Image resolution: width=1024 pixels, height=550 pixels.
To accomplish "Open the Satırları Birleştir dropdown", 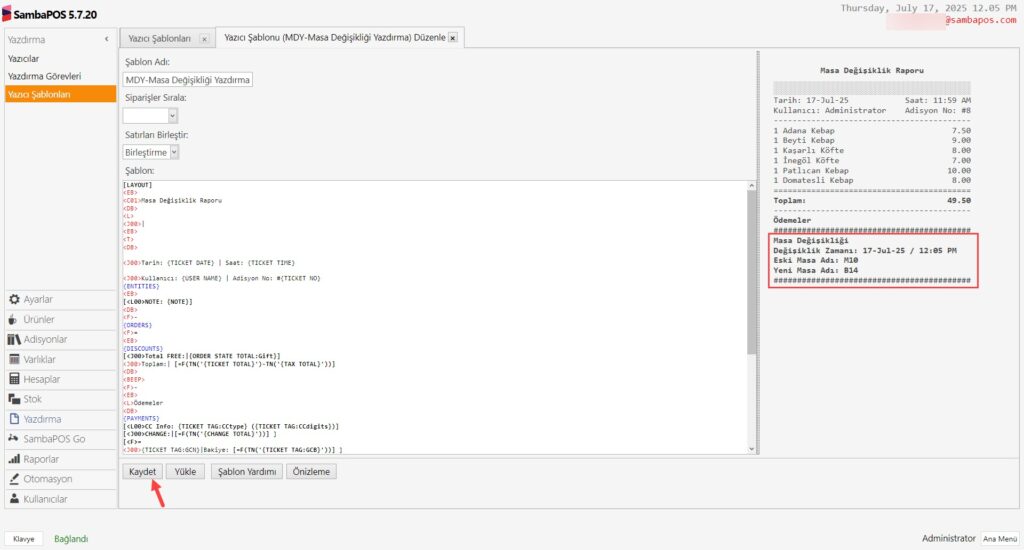I will point(174,152).
